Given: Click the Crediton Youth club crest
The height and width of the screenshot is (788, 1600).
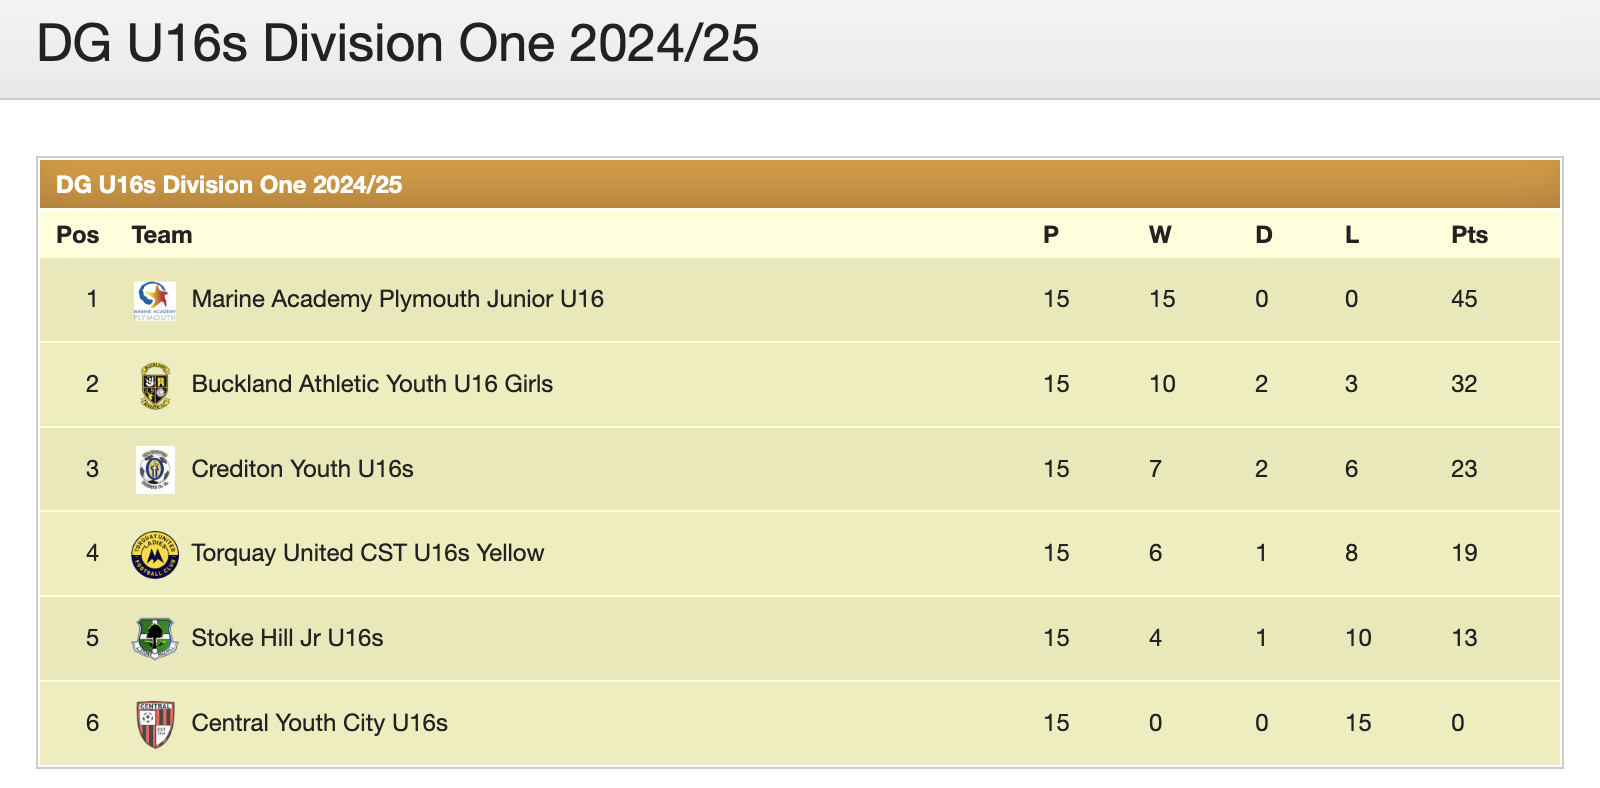Looking at the screenshot, I should pyautogui.click(x=155, y=469).
